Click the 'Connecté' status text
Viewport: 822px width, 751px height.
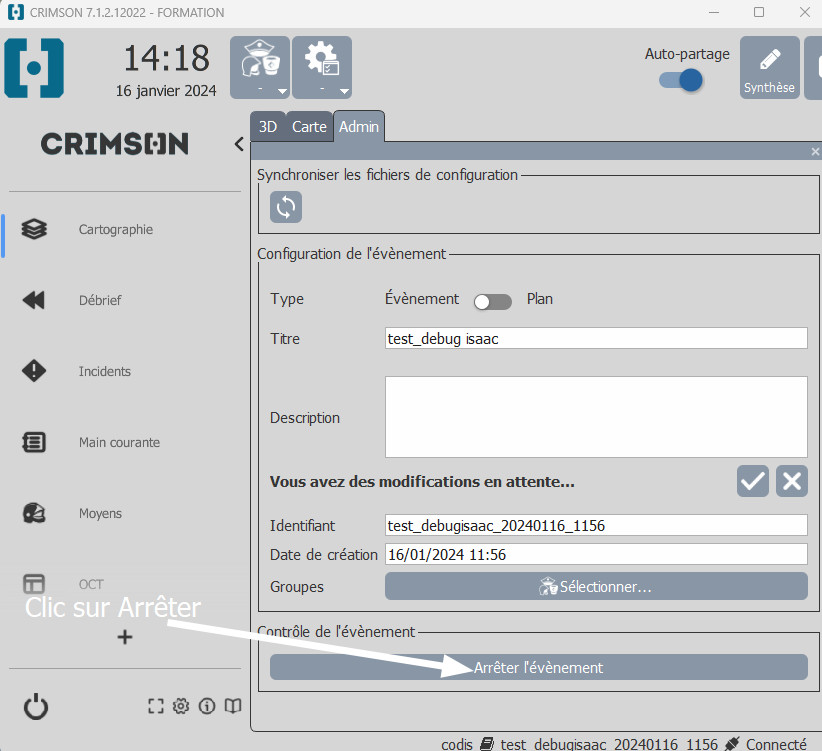pos(776,744)
